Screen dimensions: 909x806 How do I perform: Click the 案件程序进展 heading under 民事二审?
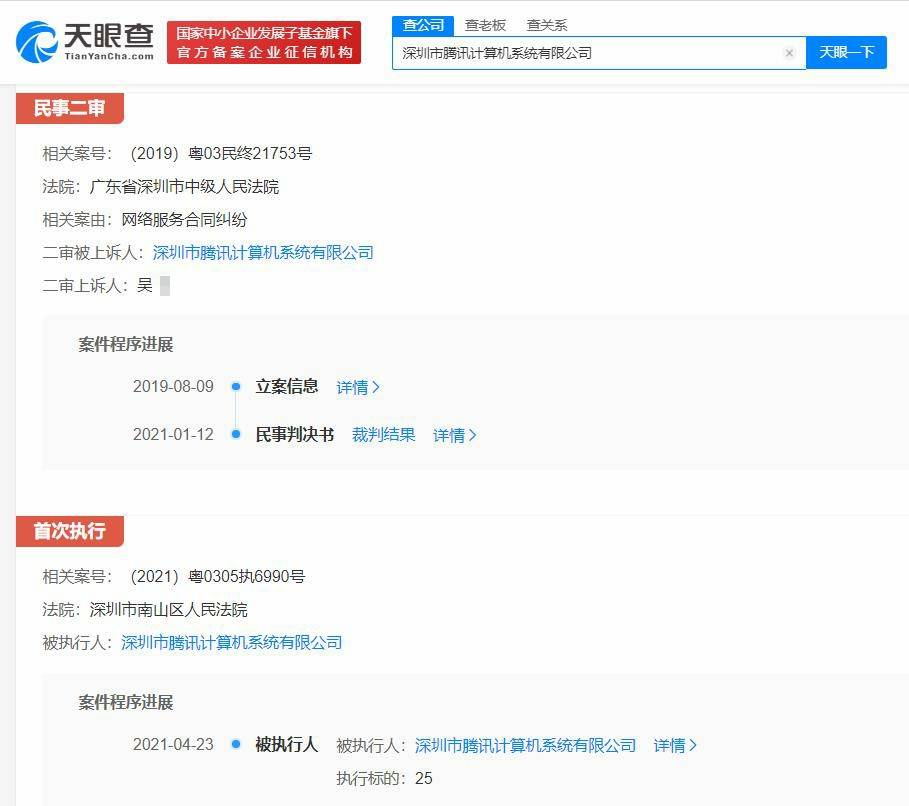click(126, 344)
